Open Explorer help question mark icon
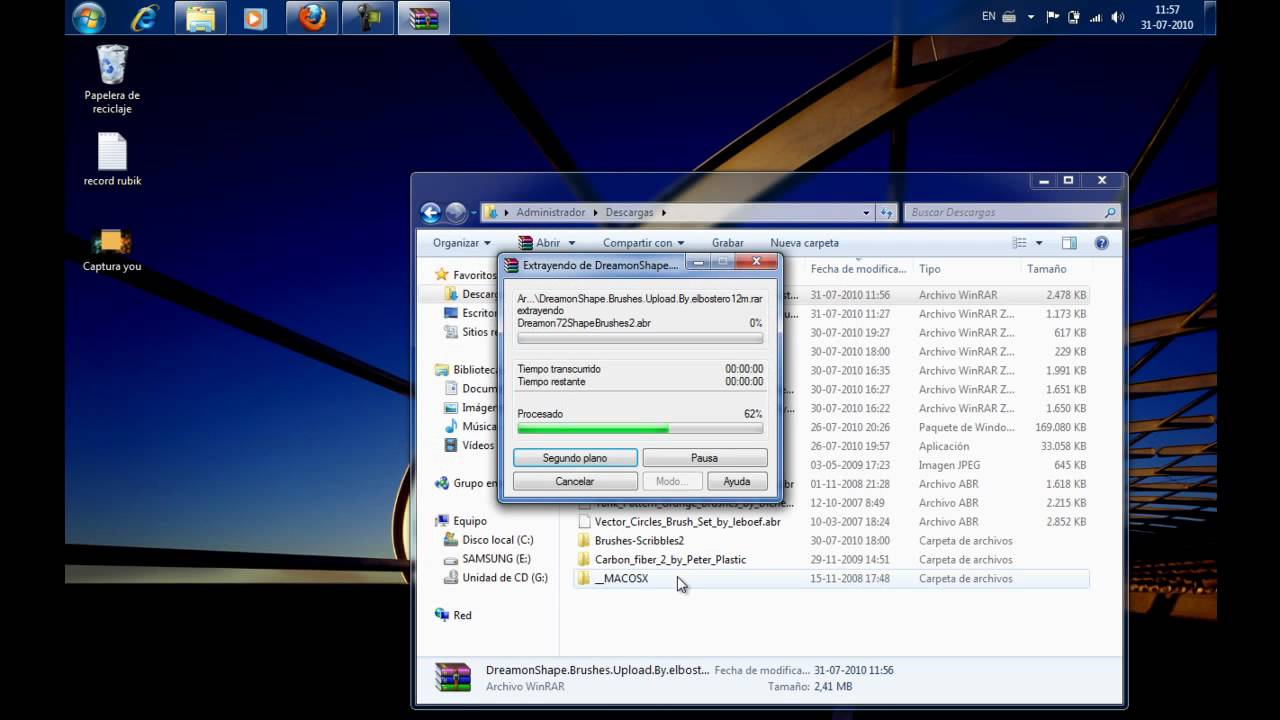 [x=1102, y=243]
